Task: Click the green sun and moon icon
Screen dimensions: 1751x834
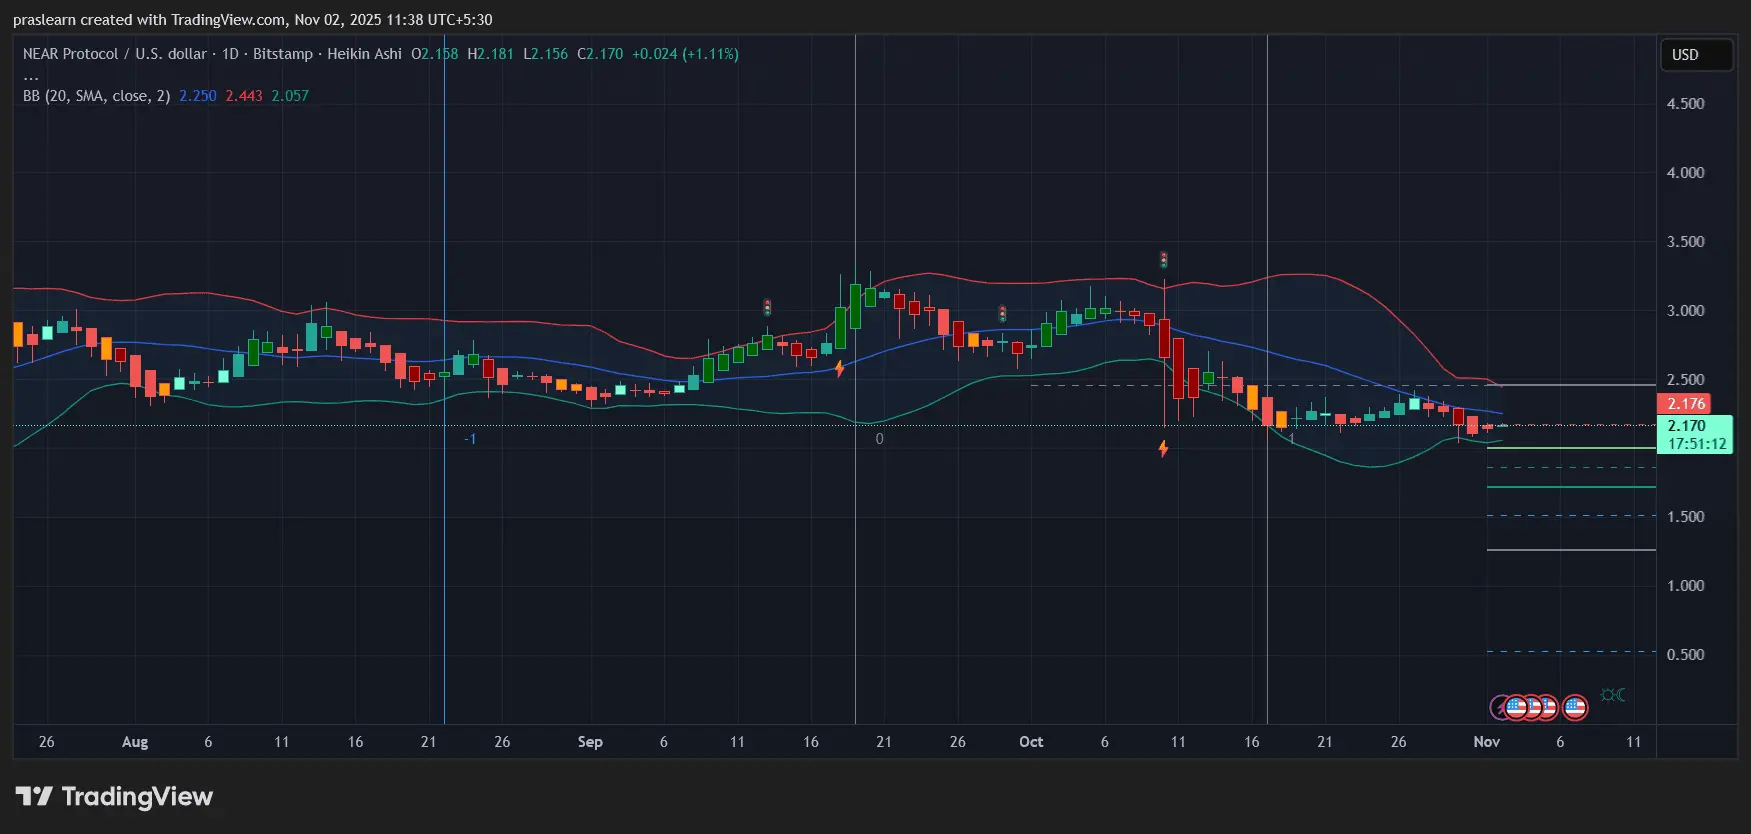Action: 1612,695
